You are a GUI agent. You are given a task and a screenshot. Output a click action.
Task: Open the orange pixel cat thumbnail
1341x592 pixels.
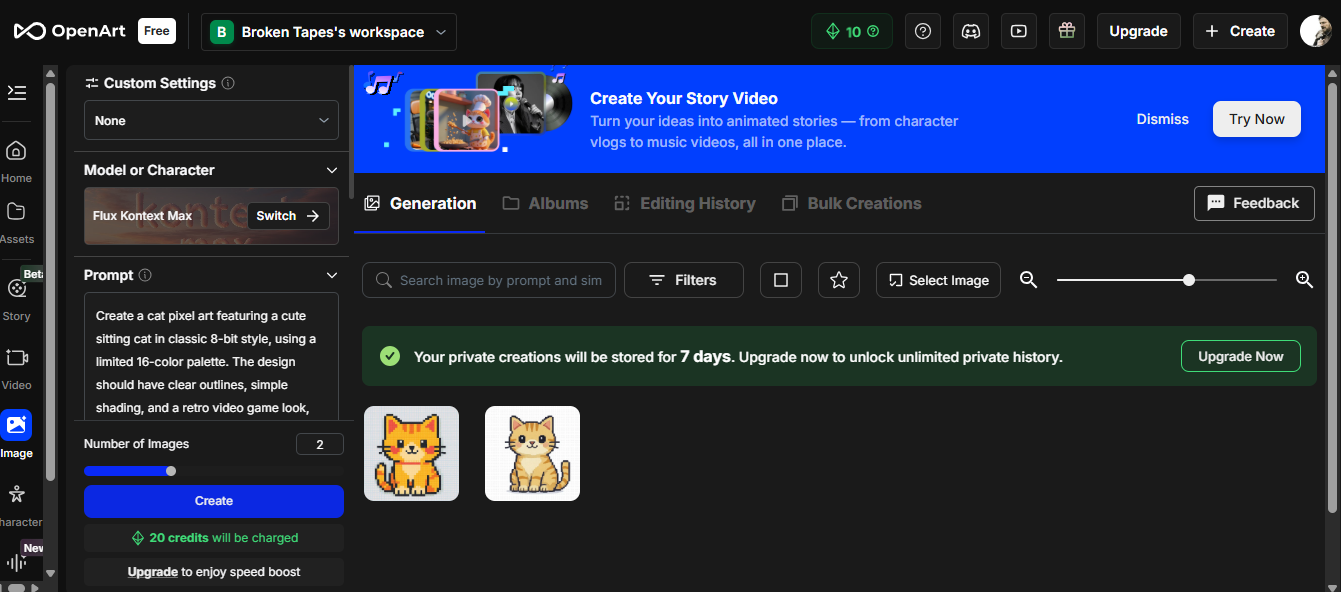411,453
